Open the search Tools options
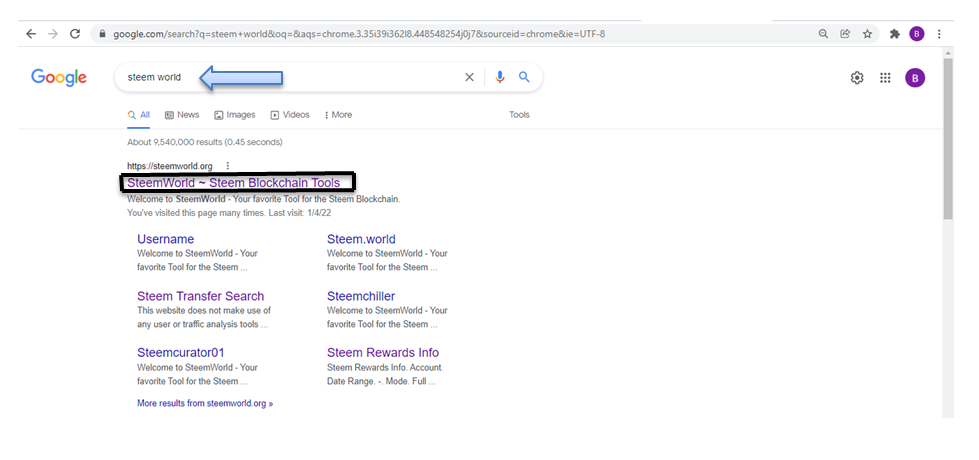The width and height of the screenshot is (979, 460). coord(519,115)
